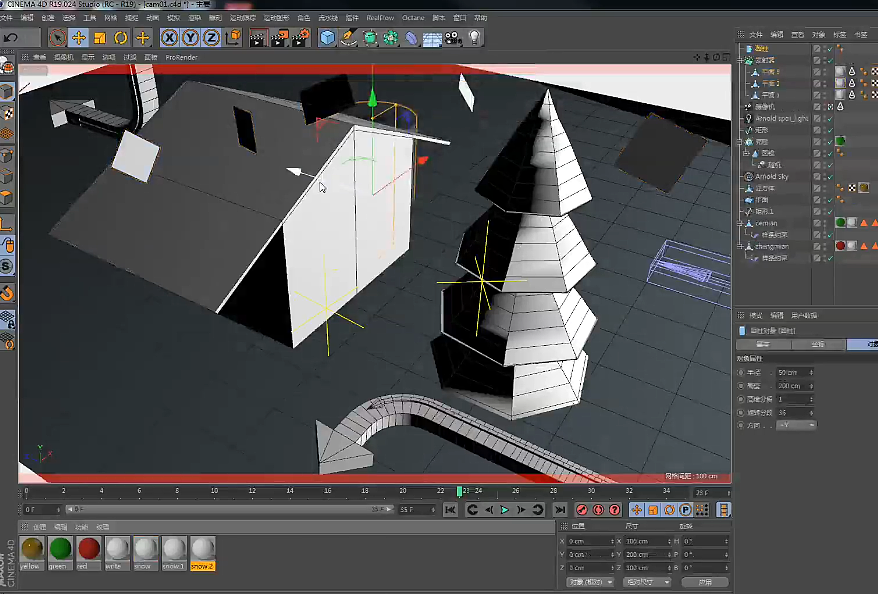Click the Arnold spot_light icon in the object list
878x594 pixels.
click(748, 119)
